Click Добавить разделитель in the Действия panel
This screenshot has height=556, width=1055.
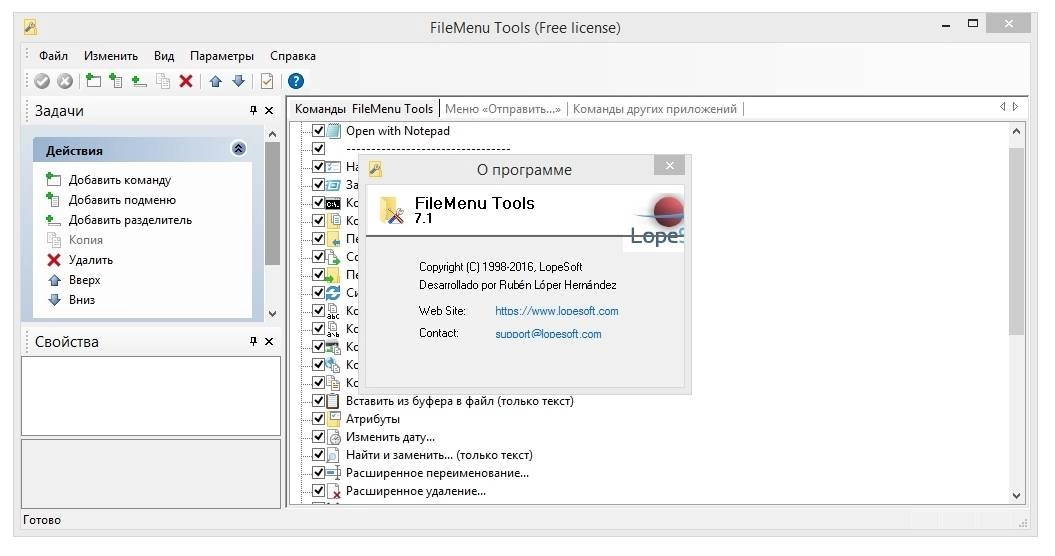coord(130,220)
